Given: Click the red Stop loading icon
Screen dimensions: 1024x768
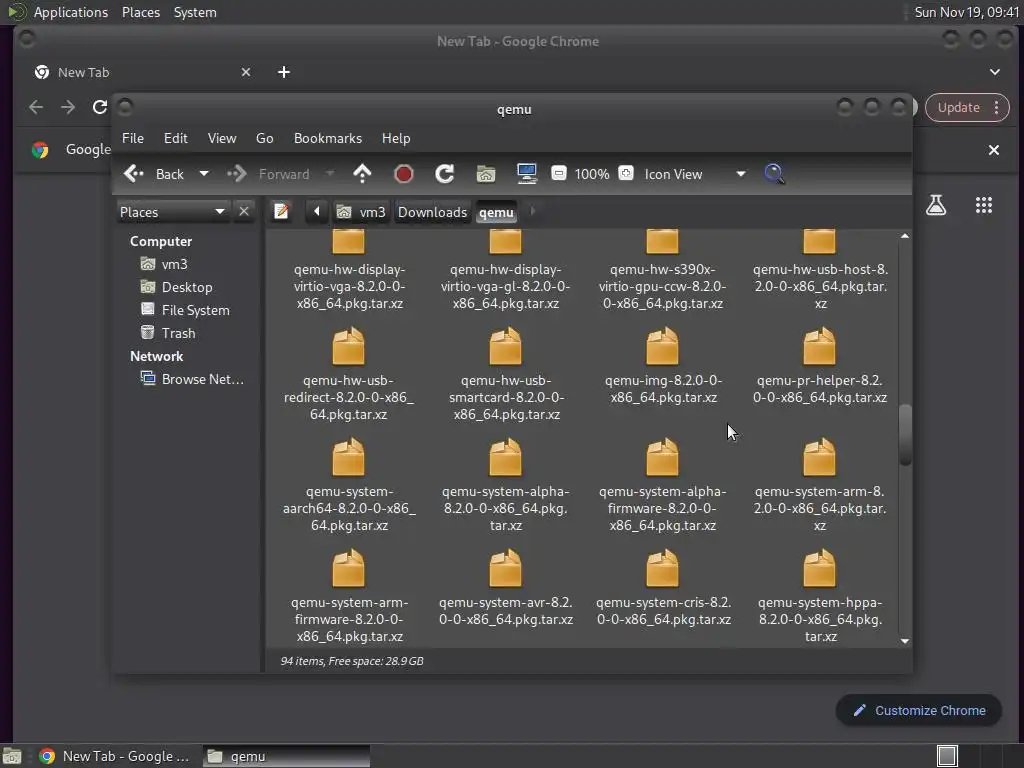Looking at the screenshot, I should [404, 174].
